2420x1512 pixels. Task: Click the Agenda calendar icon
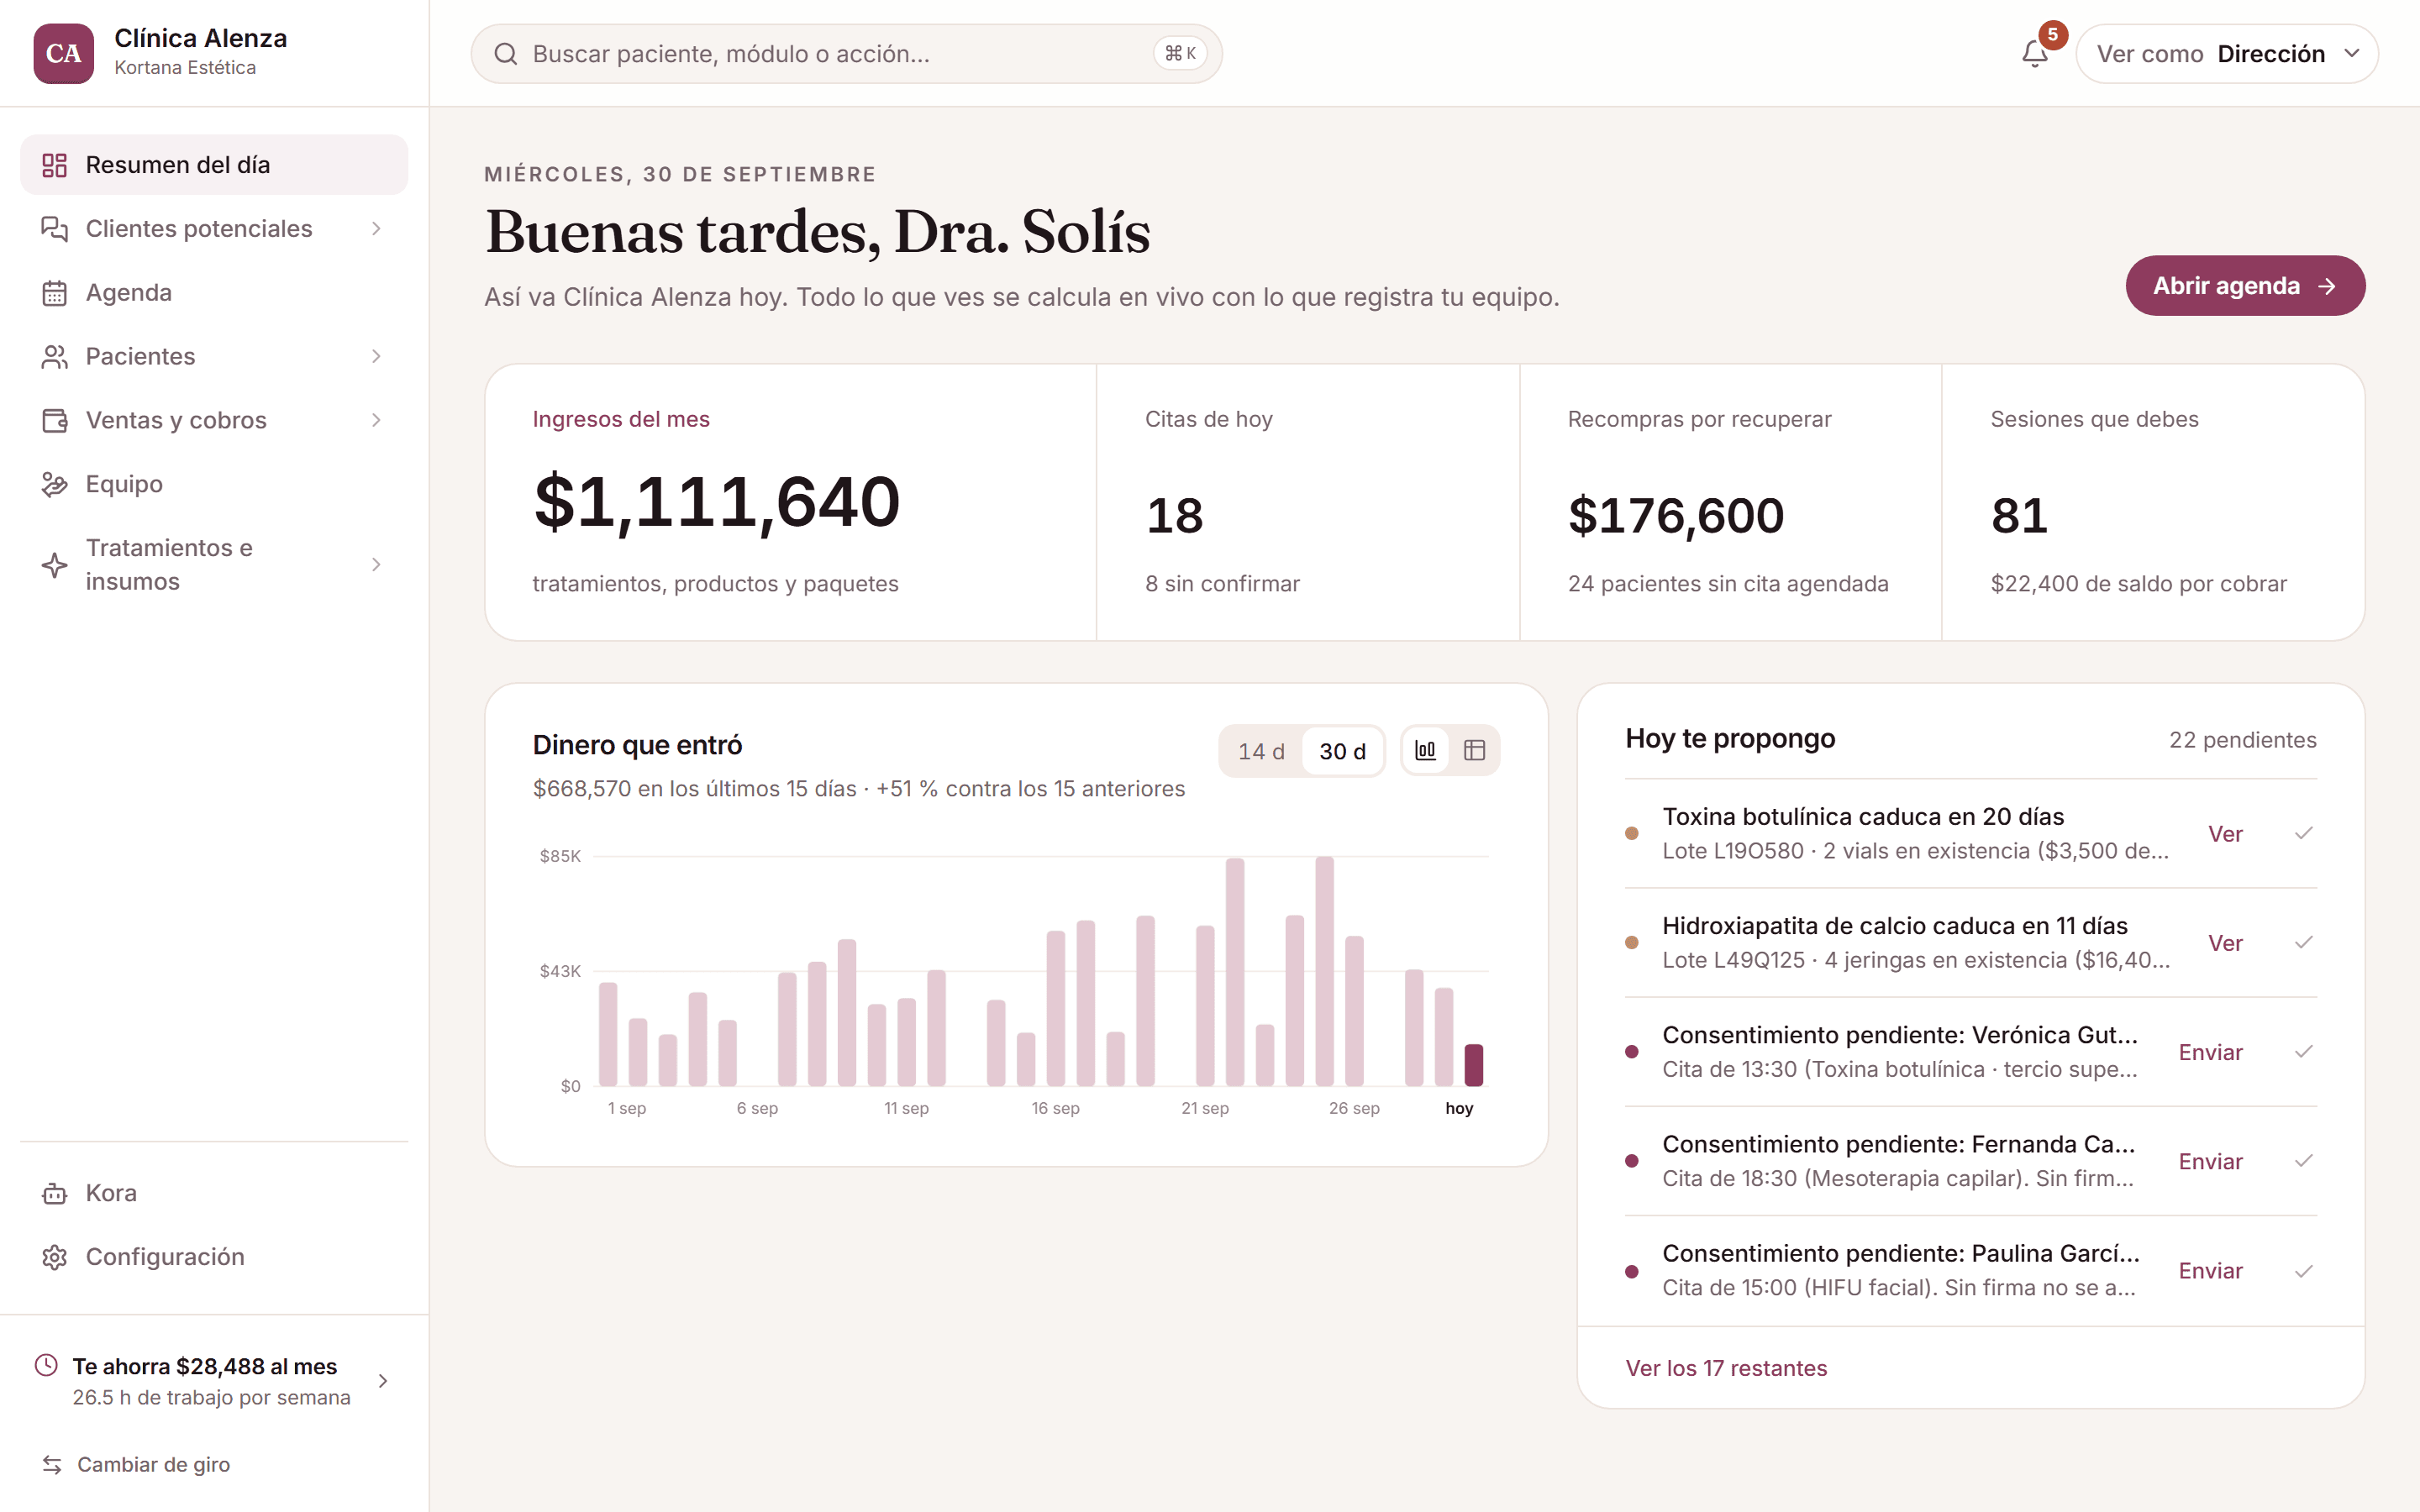(54, 293)
